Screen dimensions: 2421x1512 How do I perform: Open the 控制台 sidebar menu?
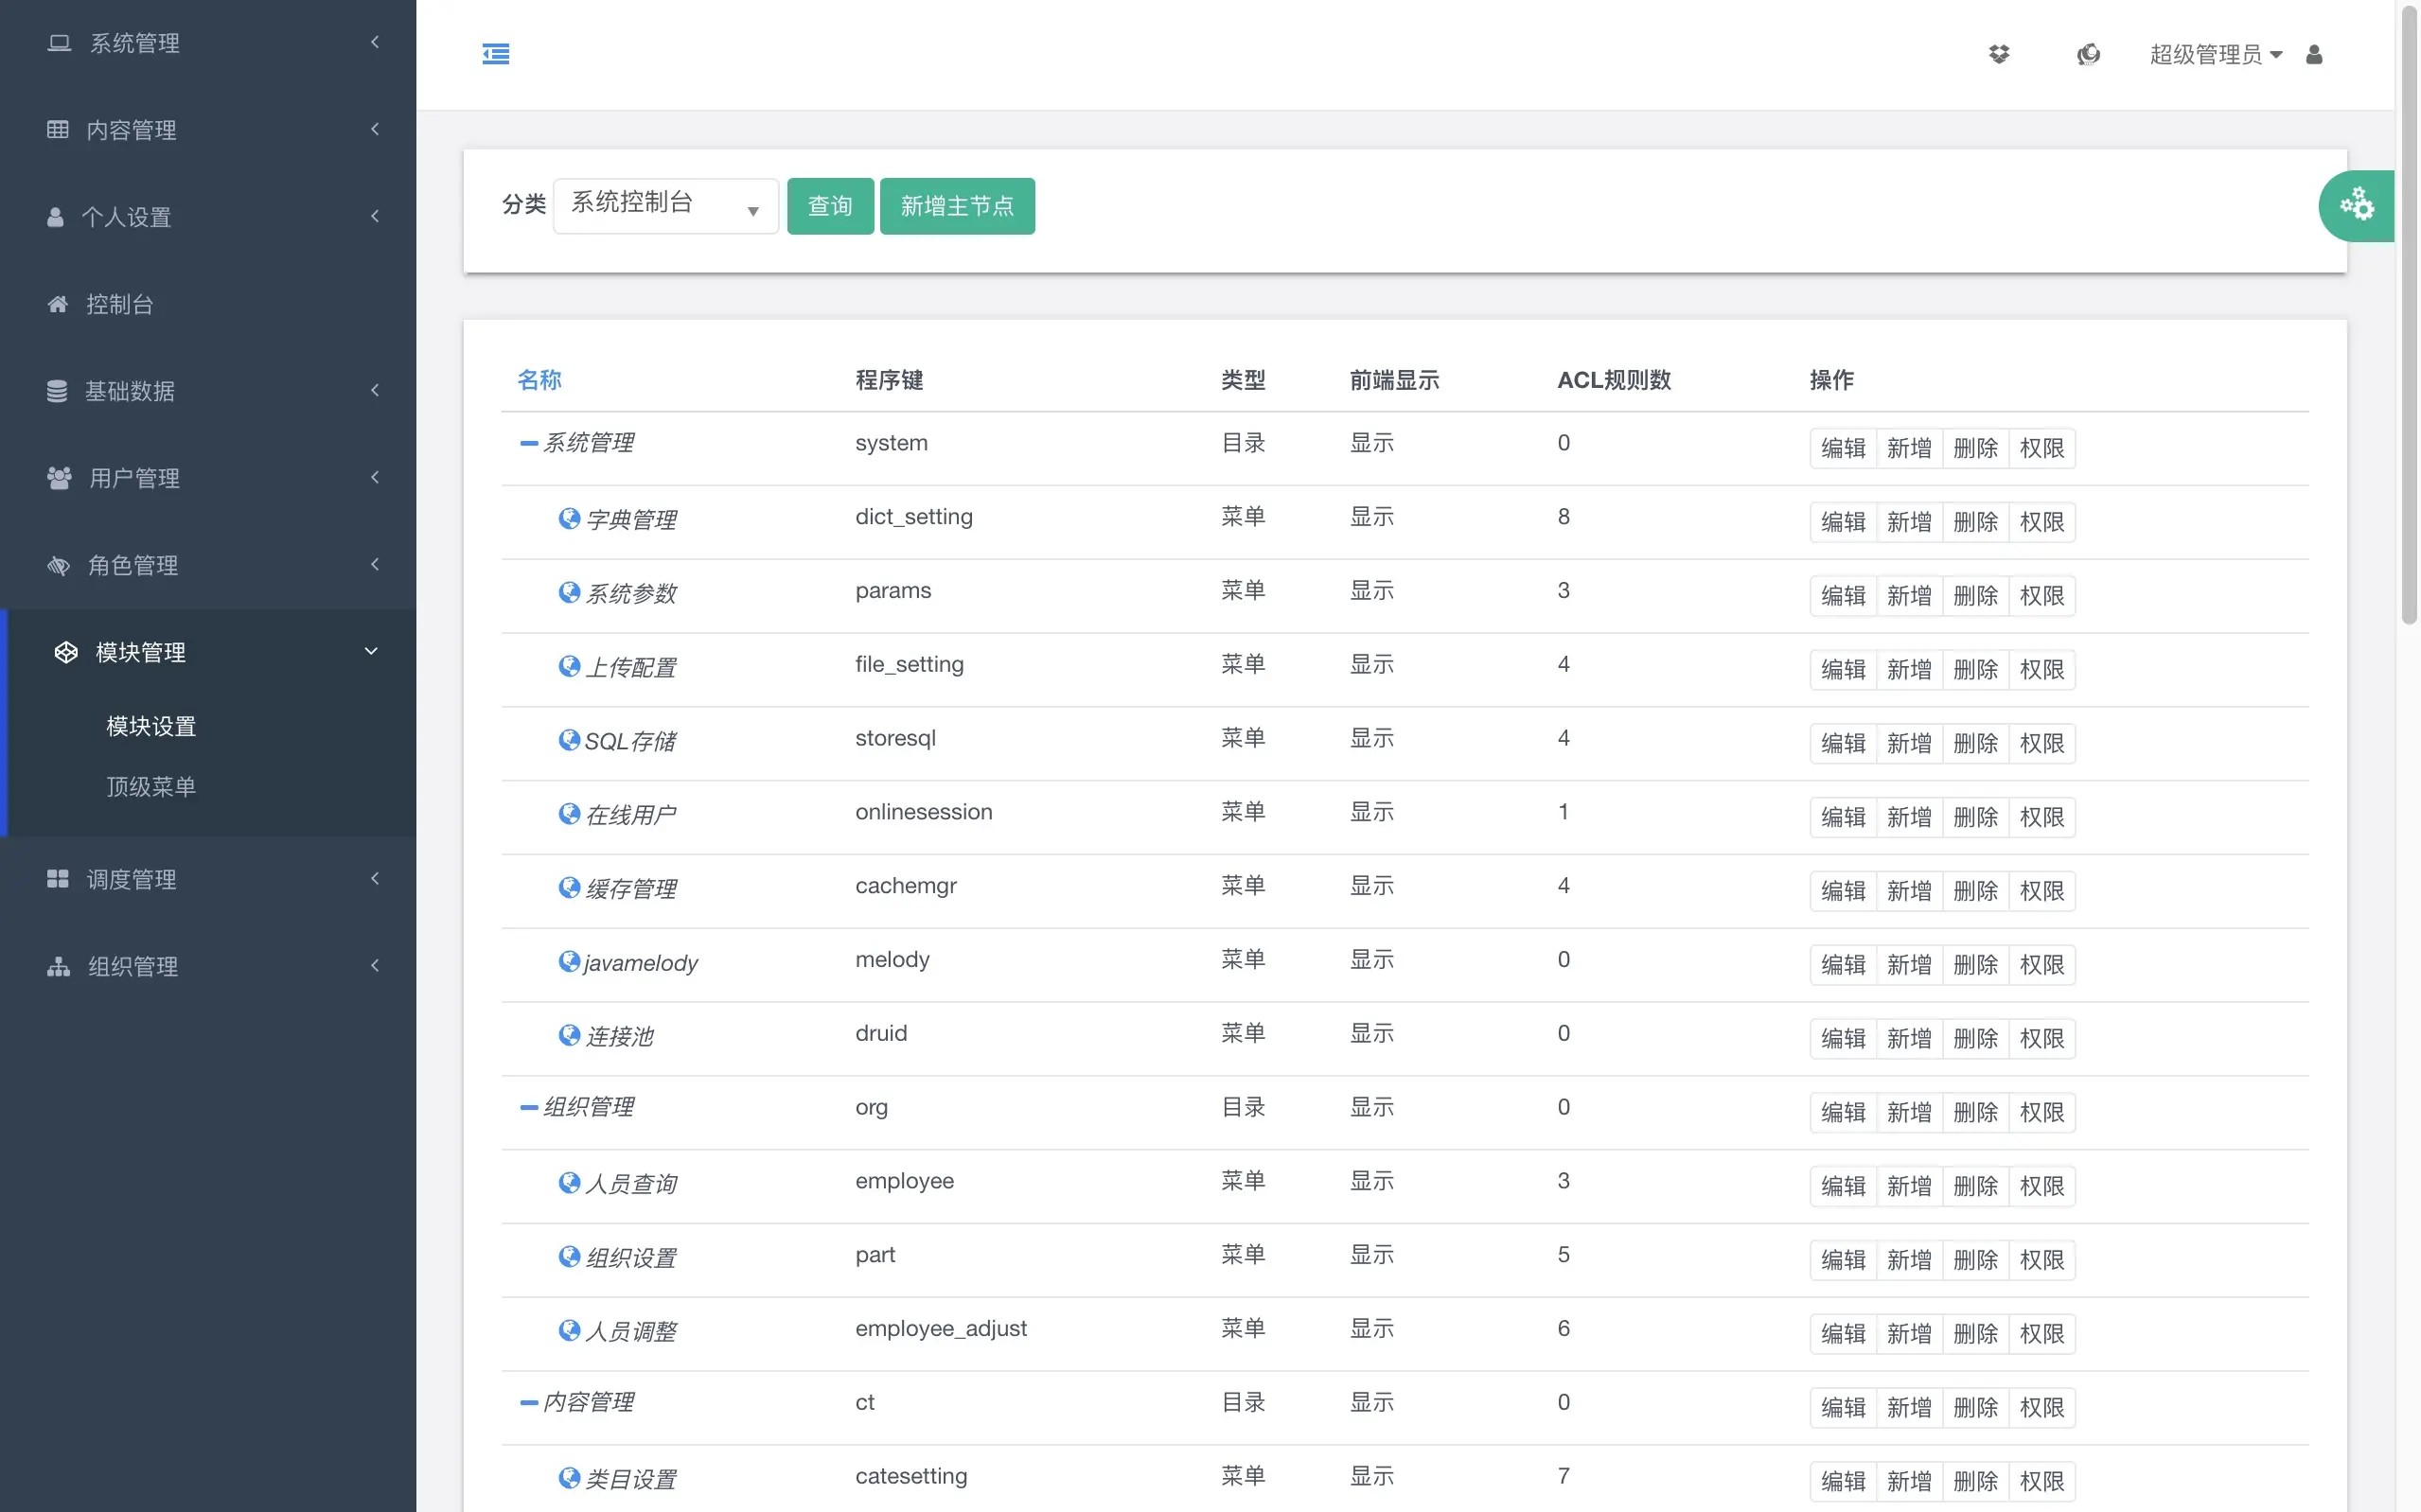[x=207, y=304]
